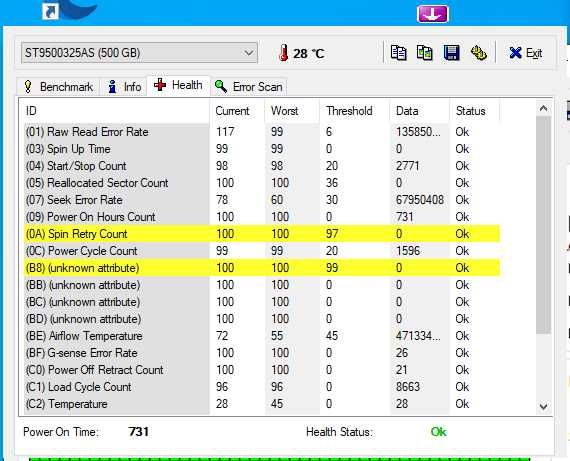Click the Power On Time value 731

pyautogui.click(x=139, y=432)
